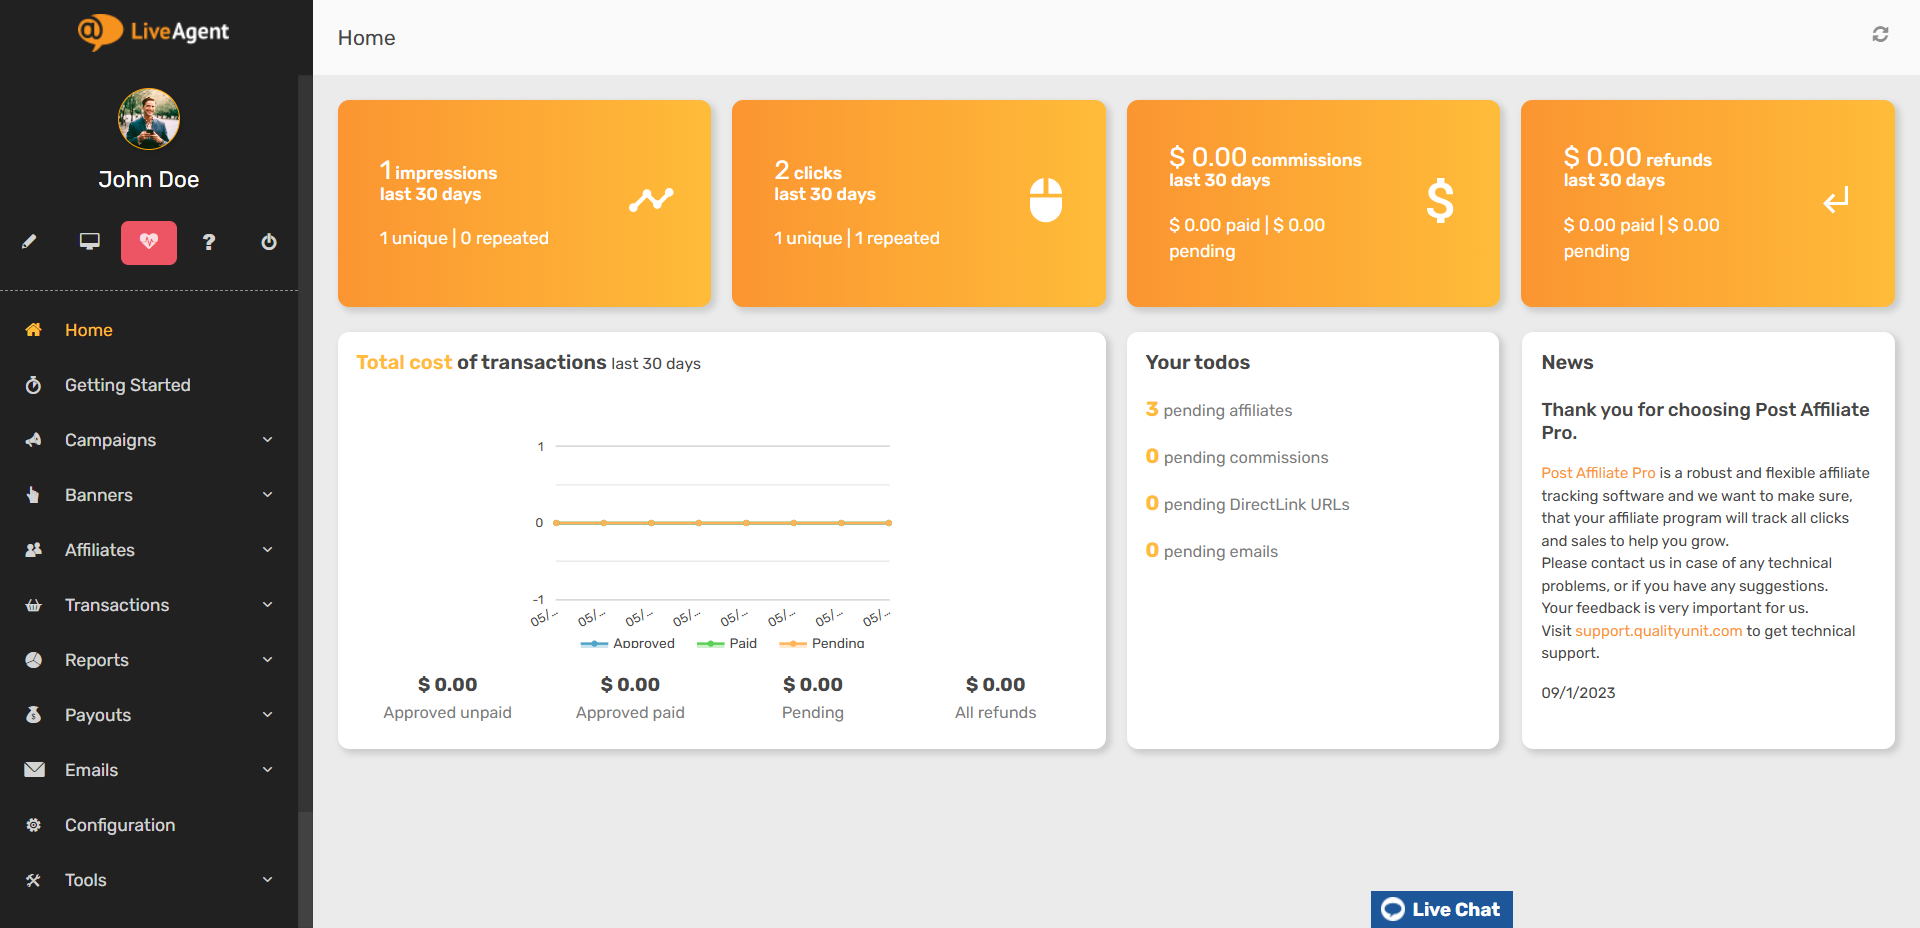The image size is (1920, 928).
Task: Expand the Affiliates menu chevron
Action: pos(267,550)
